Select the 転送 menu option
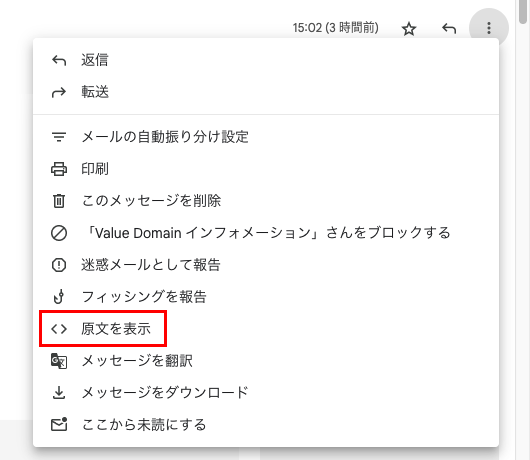This screenshot has height=460, width=530. pos(266,92)
